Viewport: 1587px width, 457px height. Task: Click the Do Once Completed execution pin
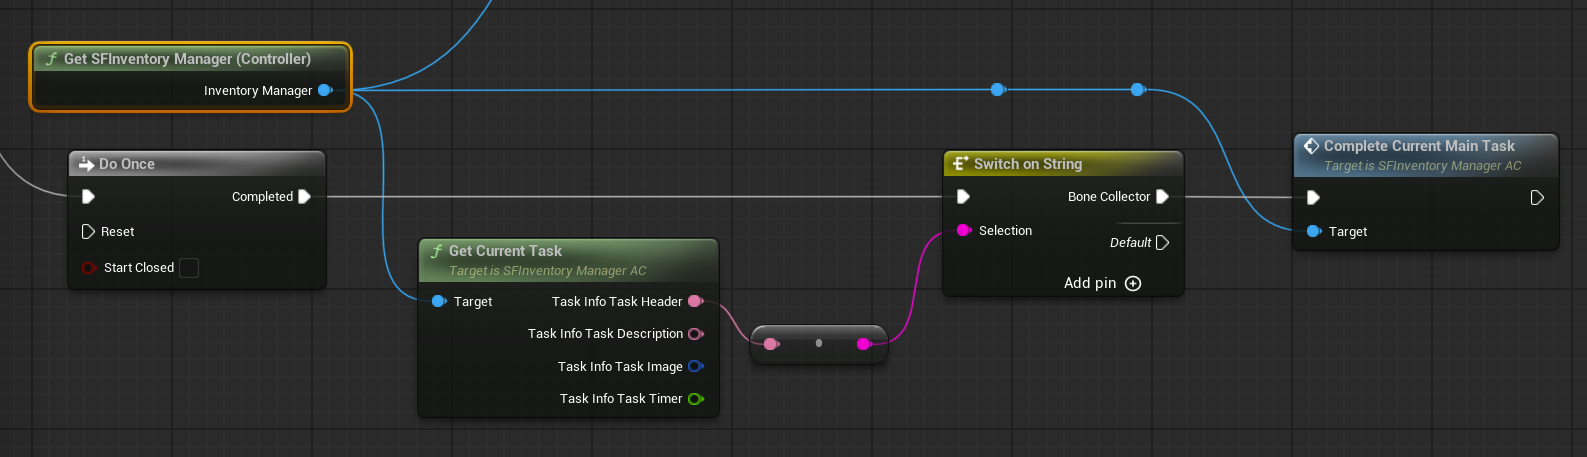pyautogui.click(x=305, y=197)
